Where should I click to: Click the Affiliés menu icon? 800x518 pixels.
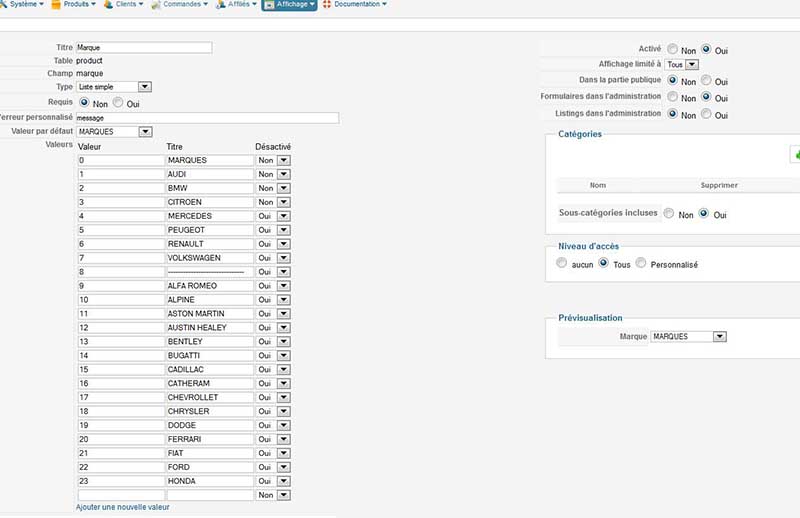coord(220,5)
